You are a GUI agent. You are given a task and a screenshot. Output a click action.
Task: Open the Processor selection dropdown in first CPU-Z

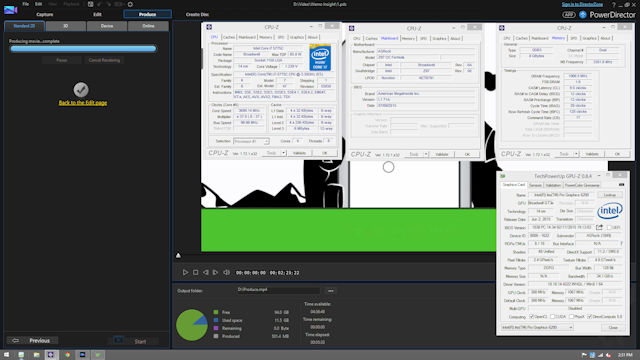[251, 141]
